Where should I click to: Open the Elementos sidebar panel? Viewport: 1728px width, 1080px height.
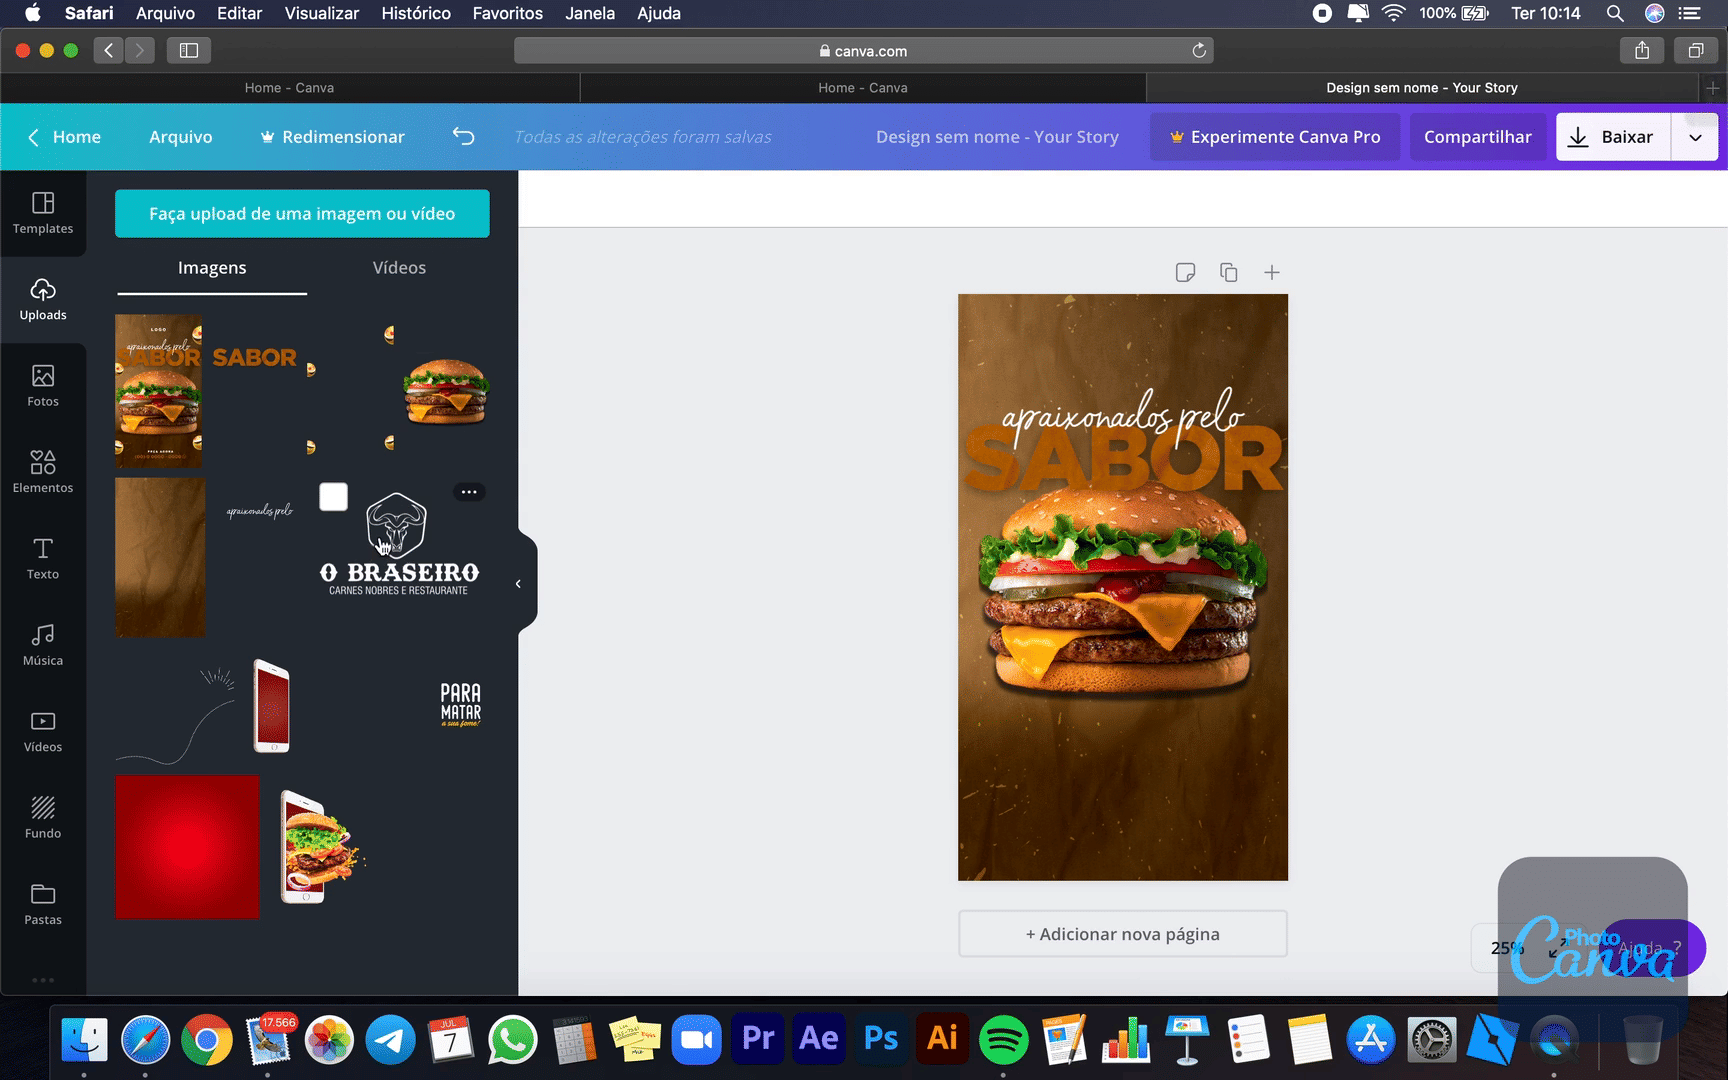(43, 472)
